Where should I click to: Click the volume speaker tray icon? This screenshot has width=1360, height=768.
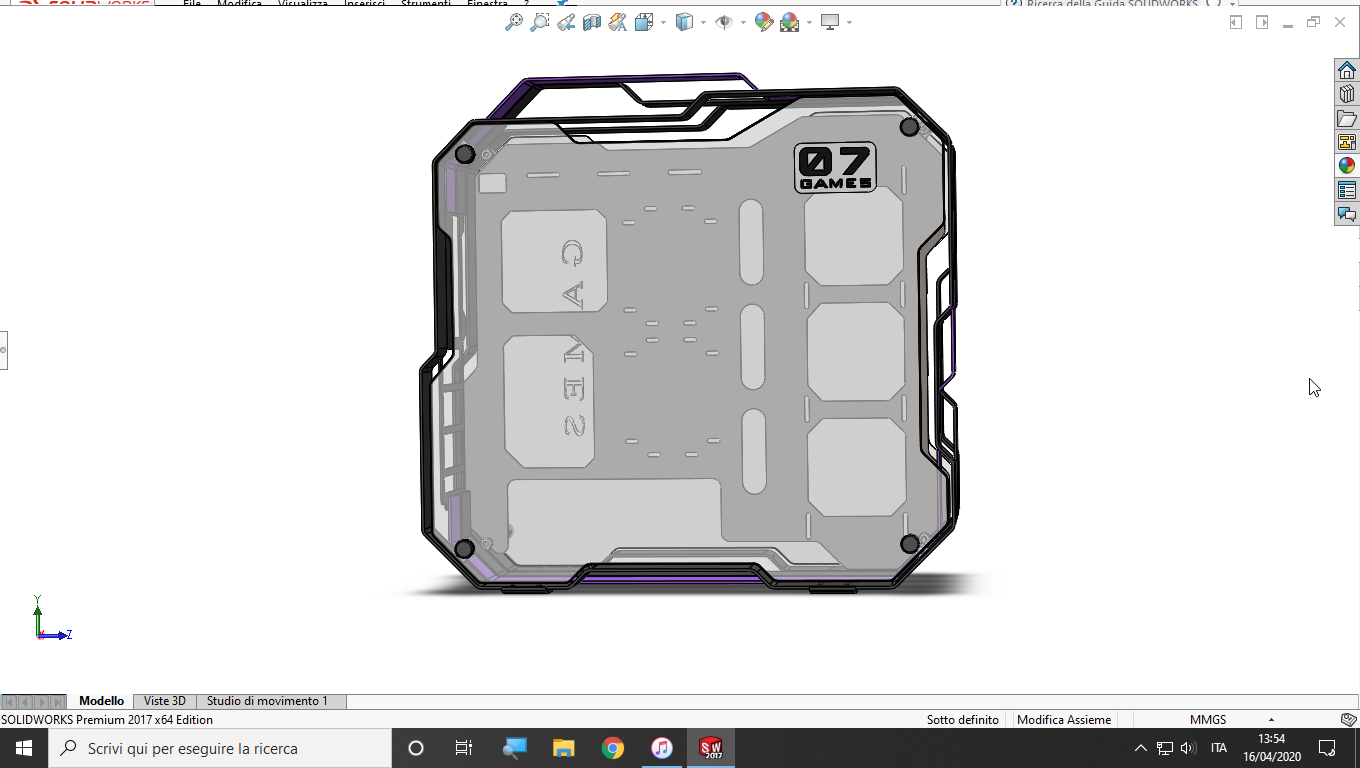tap(1188, 748)
